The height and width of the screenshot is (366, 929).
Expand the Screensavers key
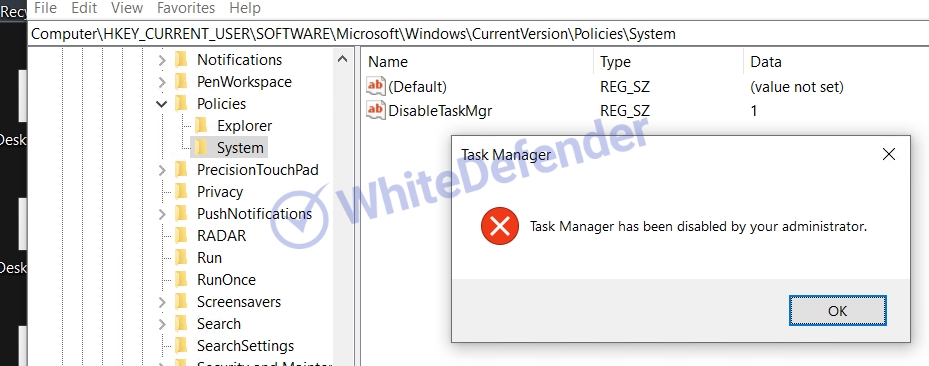(x=161, y=302)
